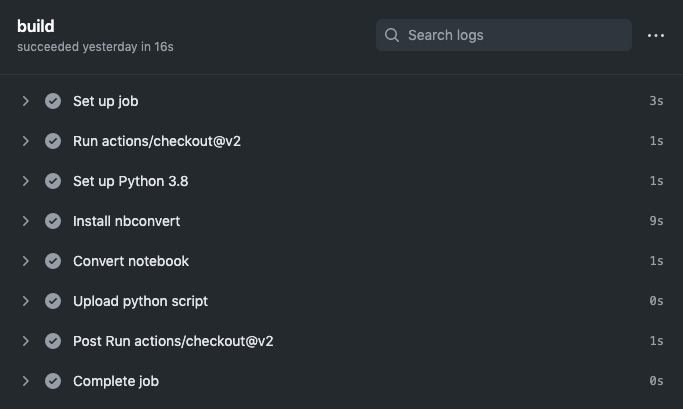Expand the Set up Python 3.8 chevron
This screenshot has height=409, width=683.
pyautogui.click(x=26, y=181)
